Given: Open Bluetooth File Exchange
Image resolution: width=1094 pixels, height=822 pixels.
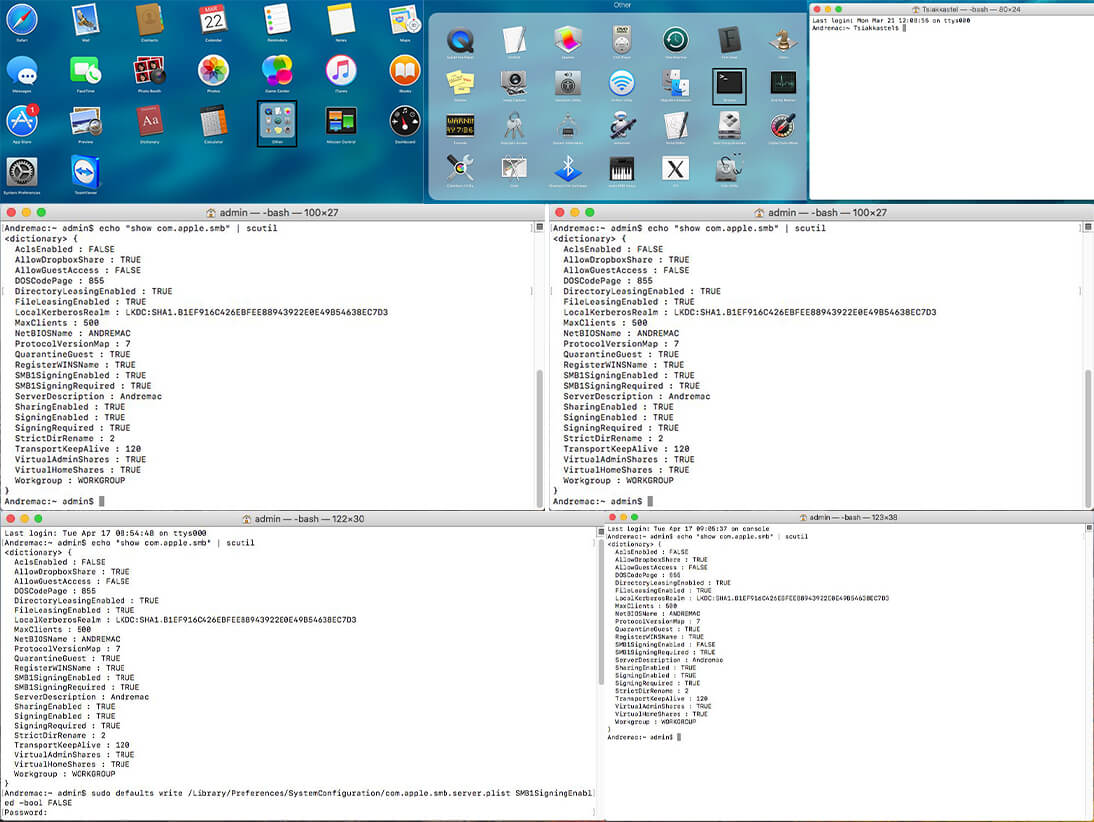Looking at the screenshot, I should [x=568, y=168].
